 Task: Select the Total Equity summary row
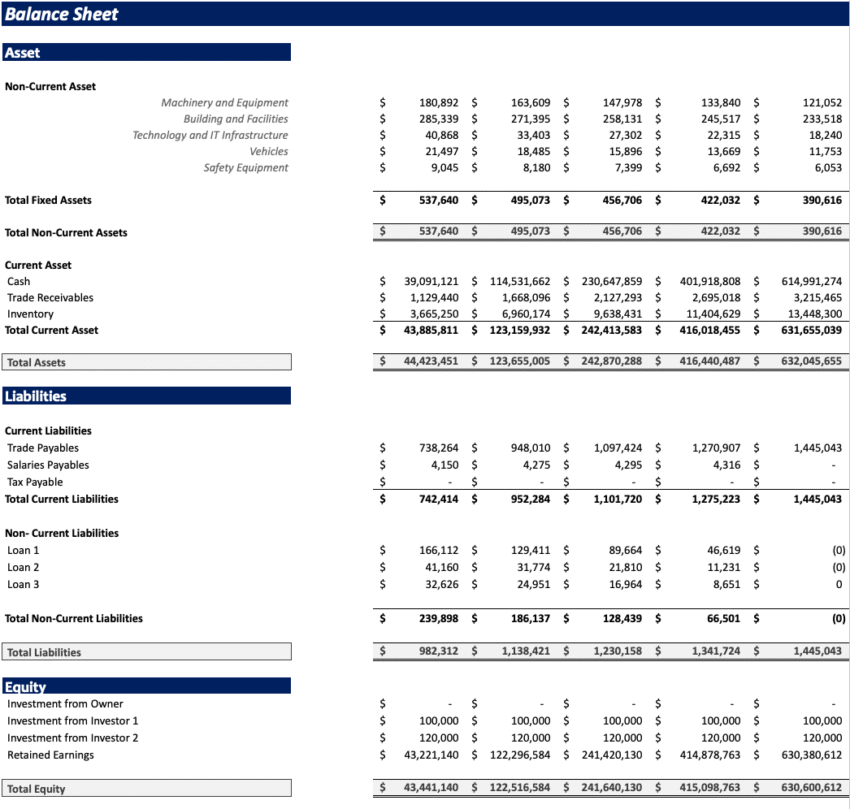(x=36, y=788)
